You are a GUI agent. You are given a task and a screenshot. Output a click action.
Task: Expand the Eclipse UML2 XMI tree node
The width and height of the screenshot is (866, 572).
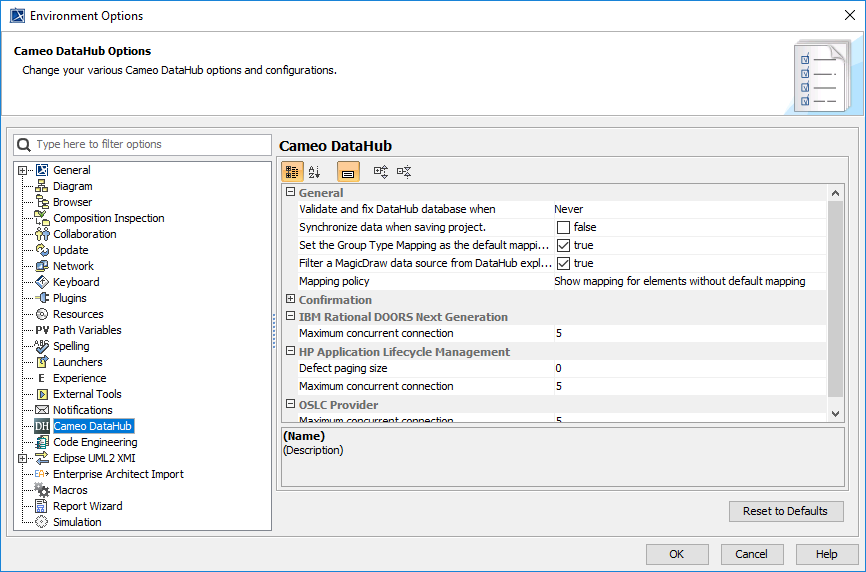point(22,458)
